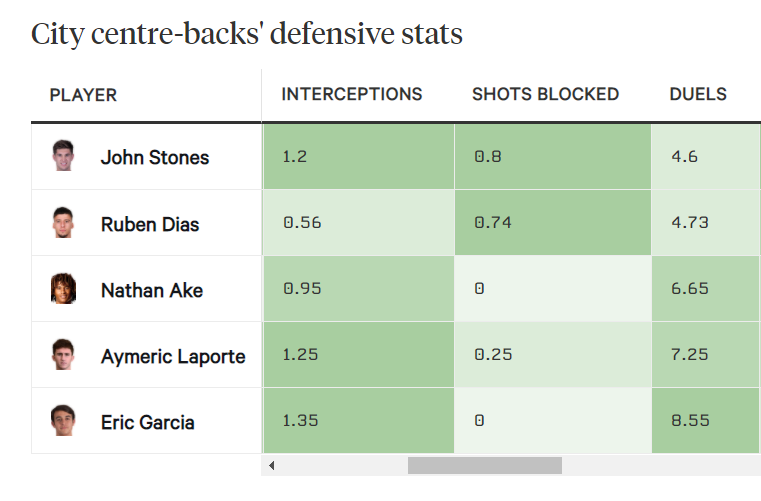The image size is (761, 501).
Task: Select the Nathan Ake name
Action: [x=152, y=290]
